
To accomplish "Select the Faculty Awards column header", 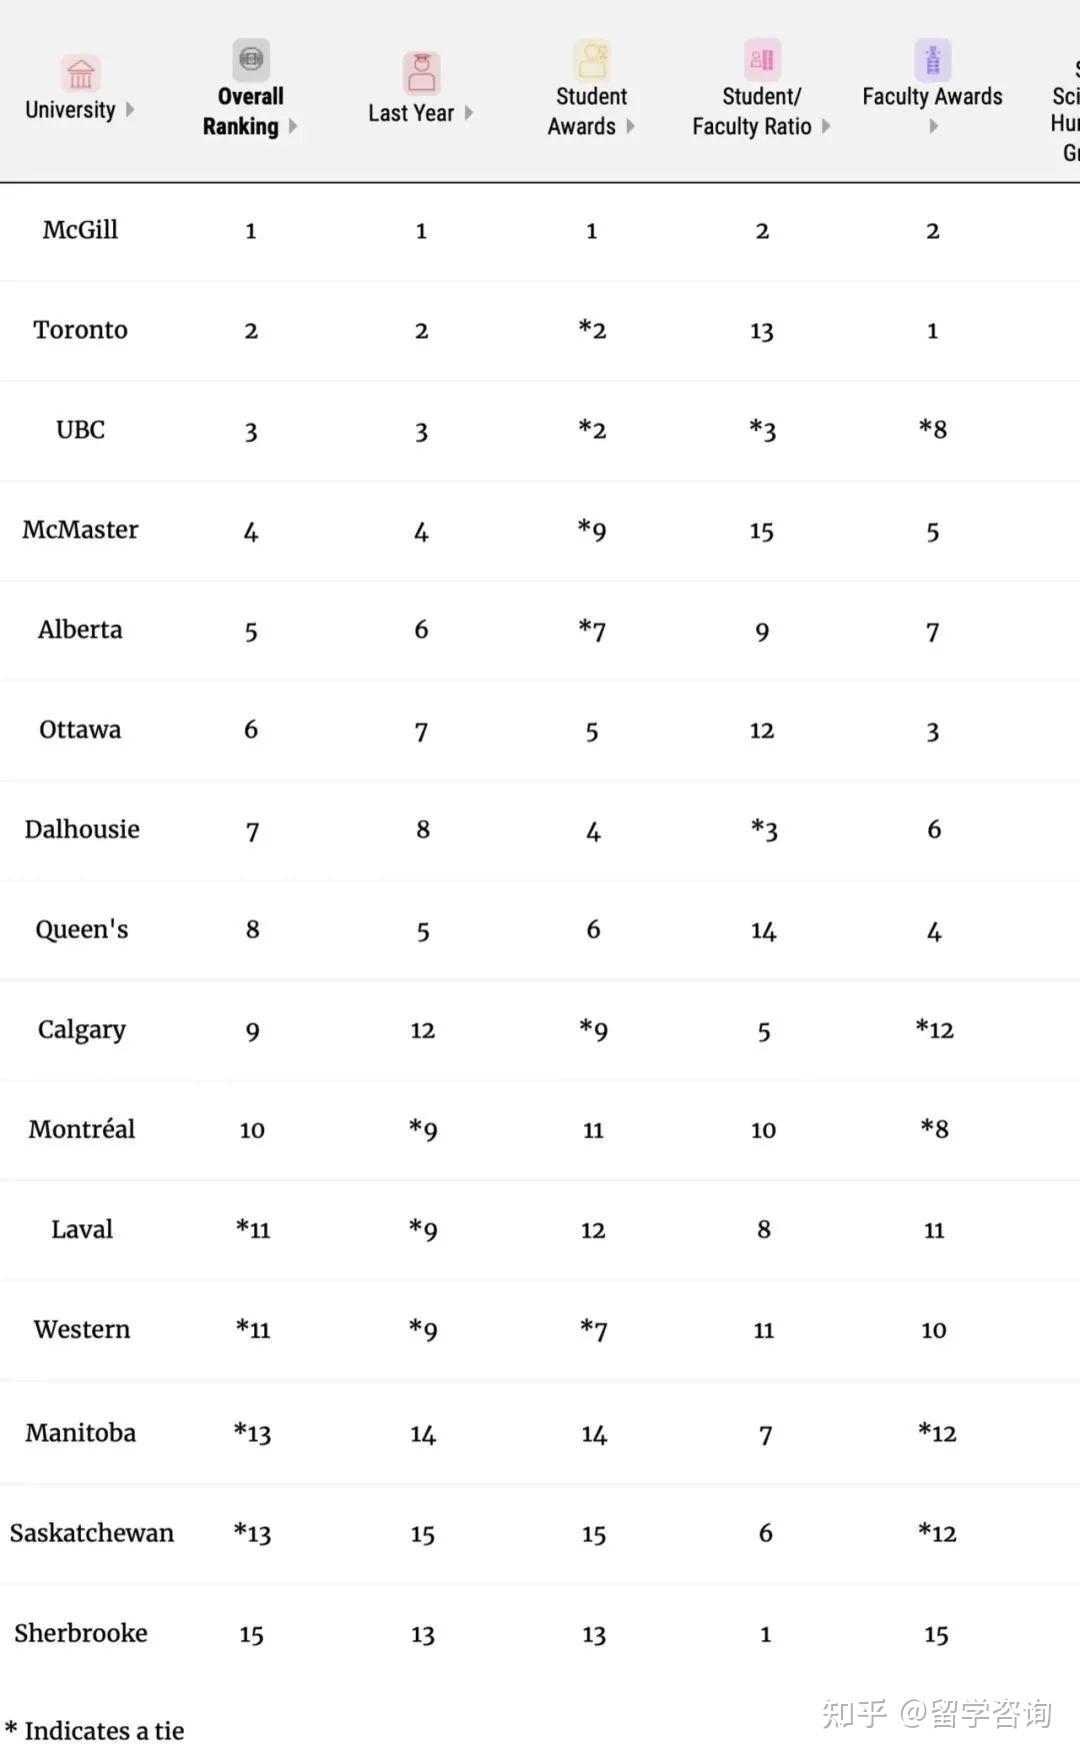I will click(x=932, y=97).
